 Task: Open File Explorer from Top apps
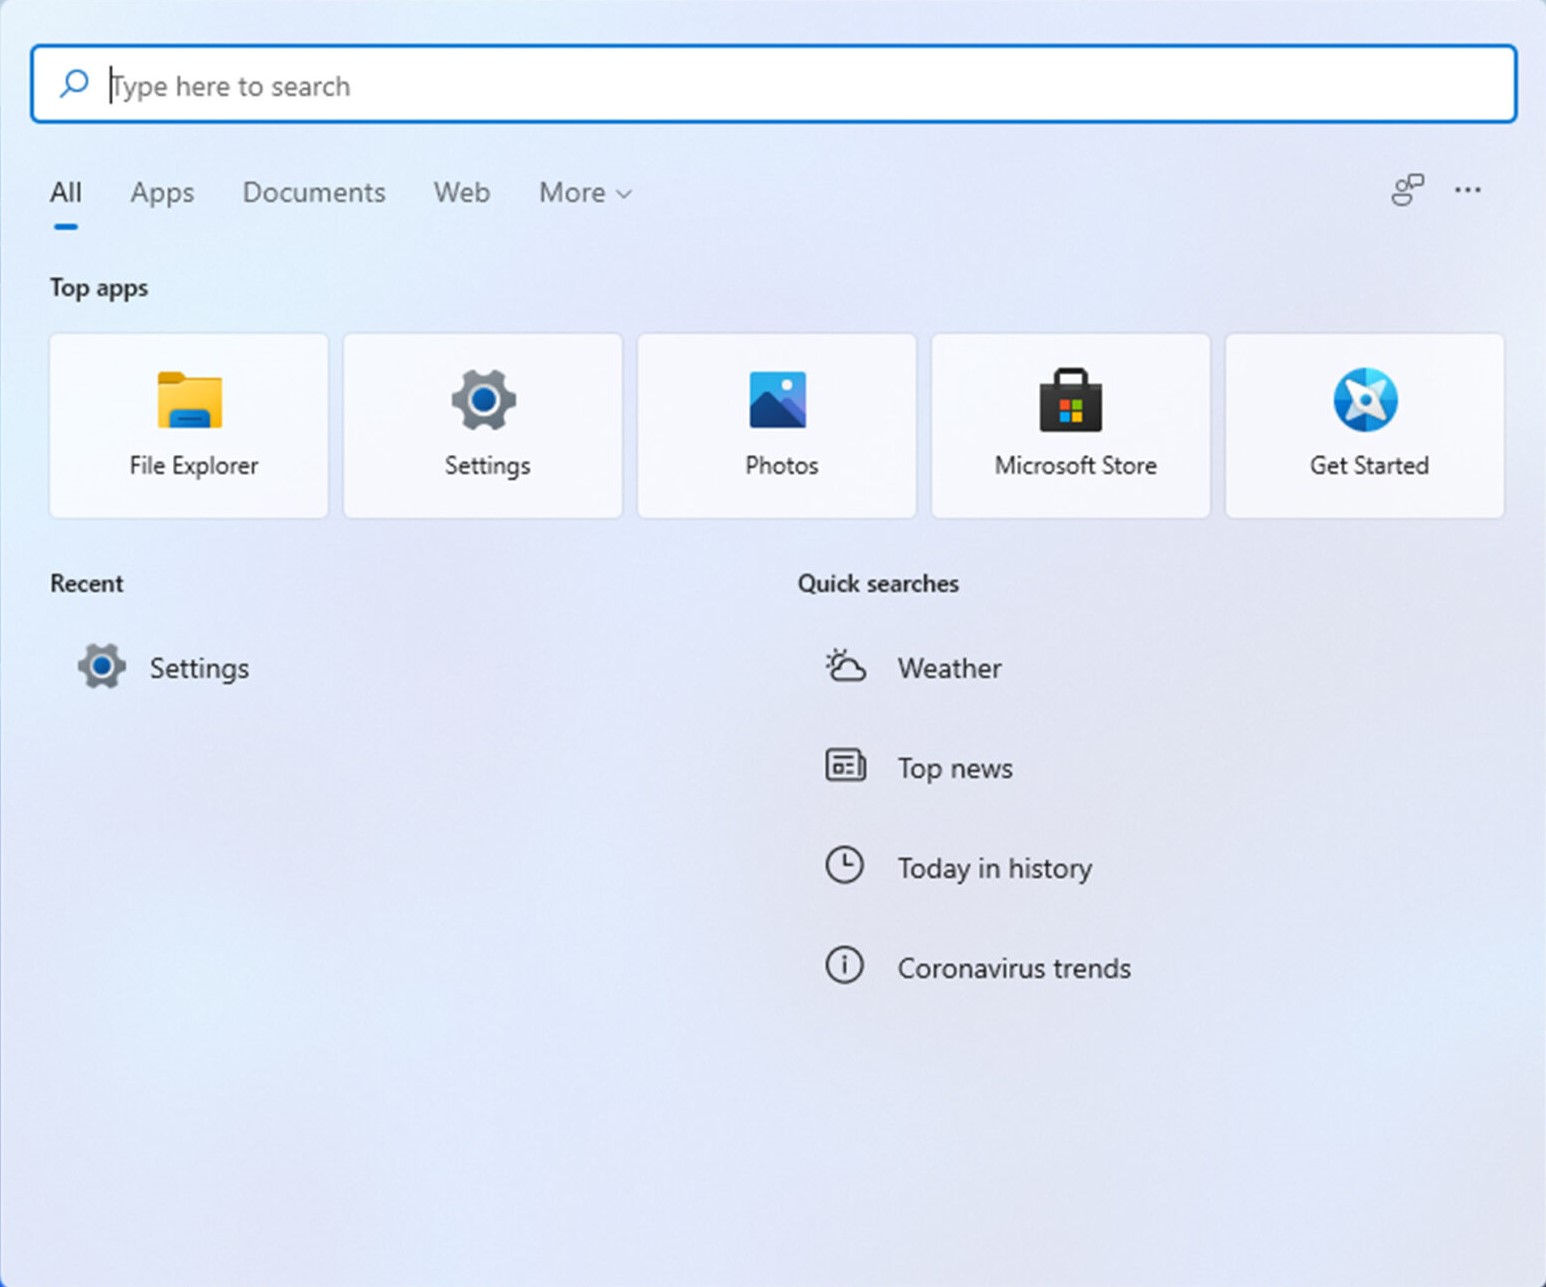(189, 426)
